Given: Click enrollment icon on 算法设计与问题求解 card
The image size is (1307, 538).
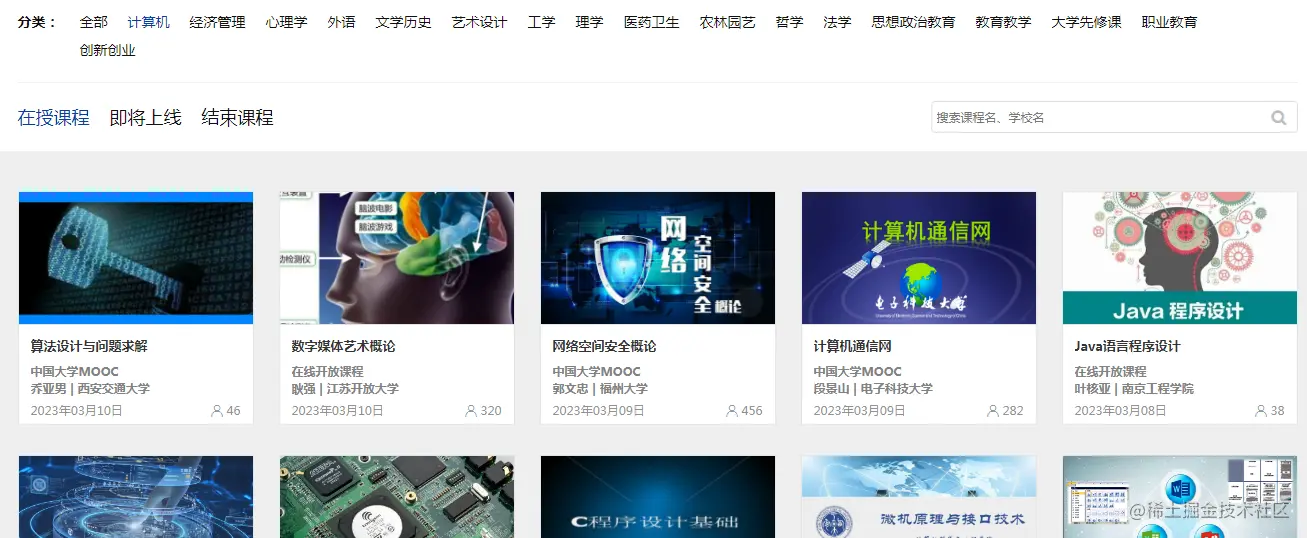Looking at the screenshot, I should pos(217,411).
